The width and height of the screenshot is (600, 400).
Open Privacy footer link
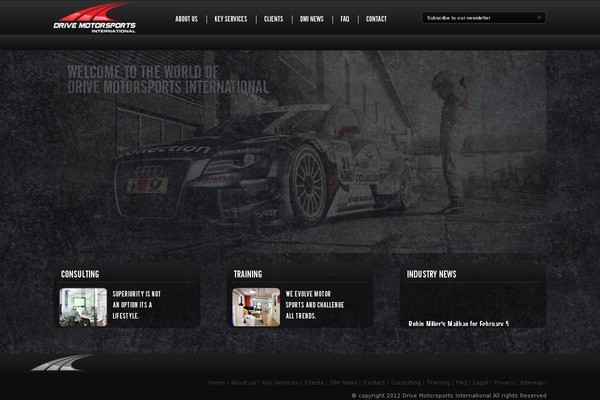(x=504, y=382)
